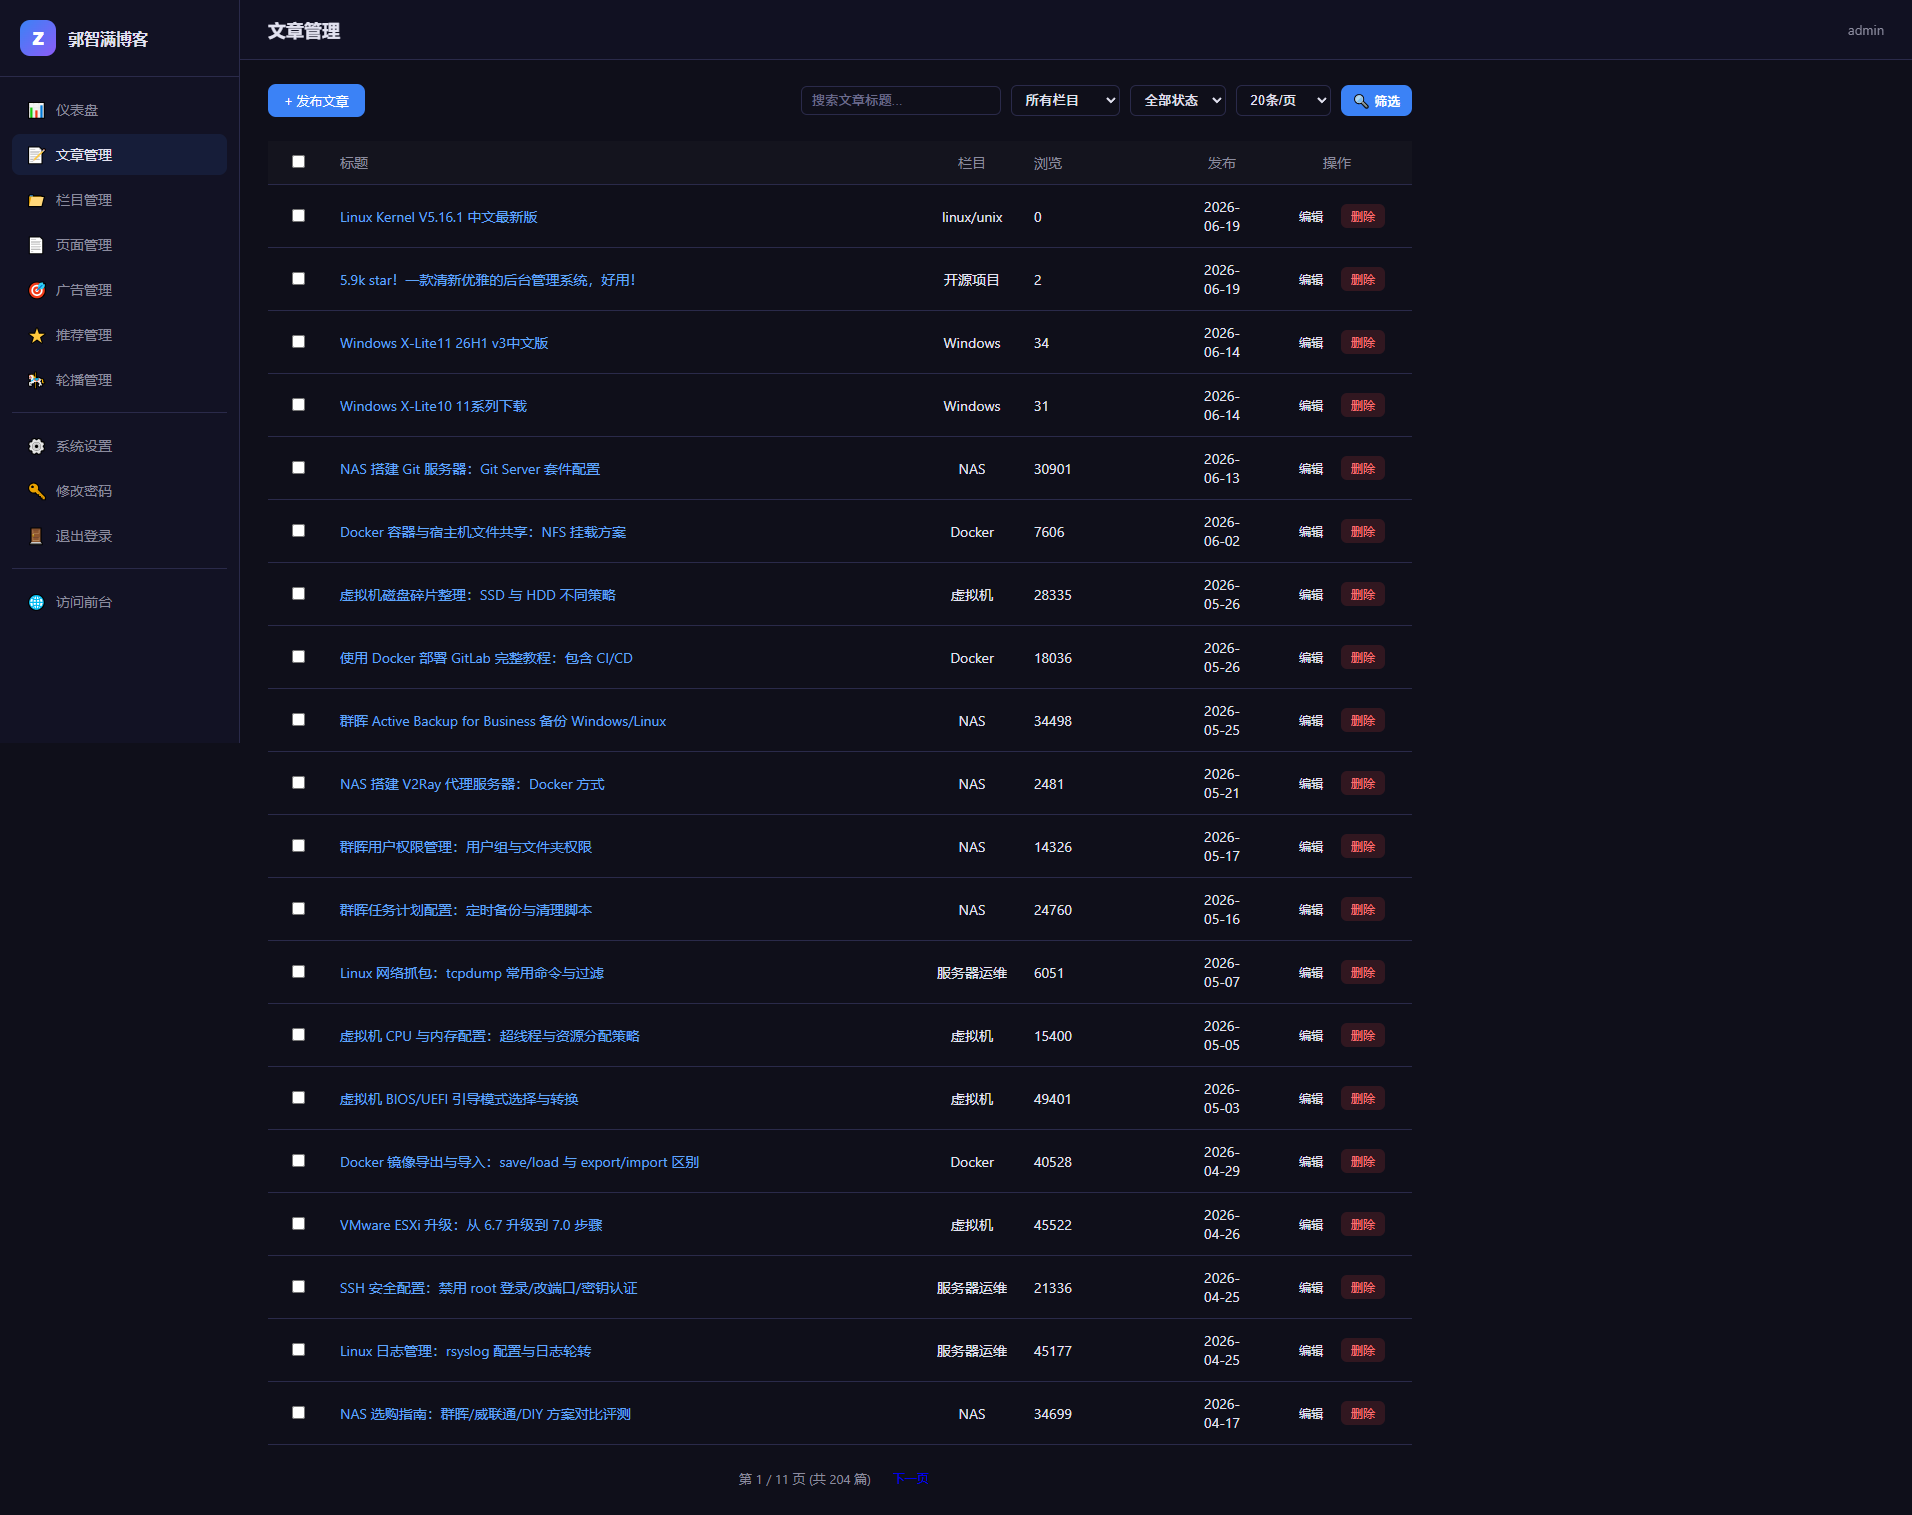Open the Linux Kernel V5.16.1 中文最新版 article
Viewport: 1912px width, 1515px height.
(x=438, y=217)
